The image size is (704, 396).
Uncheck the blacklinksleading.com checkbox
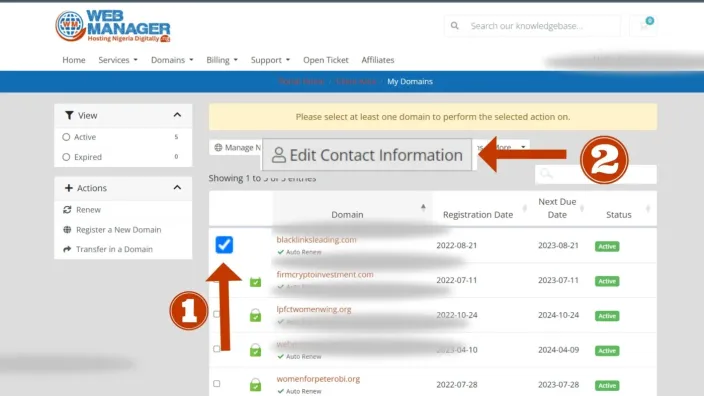[x=224, y=245]
